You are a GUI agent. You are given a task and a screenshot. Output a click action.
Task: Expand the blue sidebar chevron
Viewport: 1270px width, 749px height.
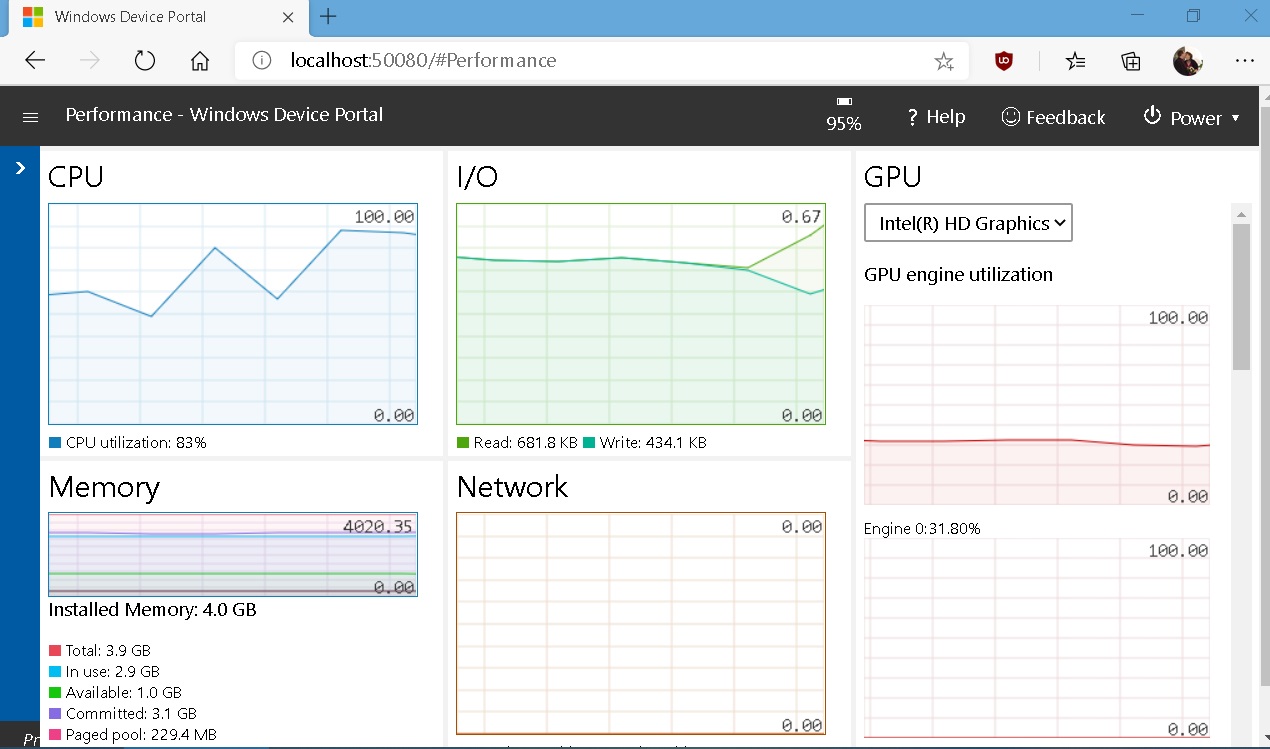[x=20, y=168]
